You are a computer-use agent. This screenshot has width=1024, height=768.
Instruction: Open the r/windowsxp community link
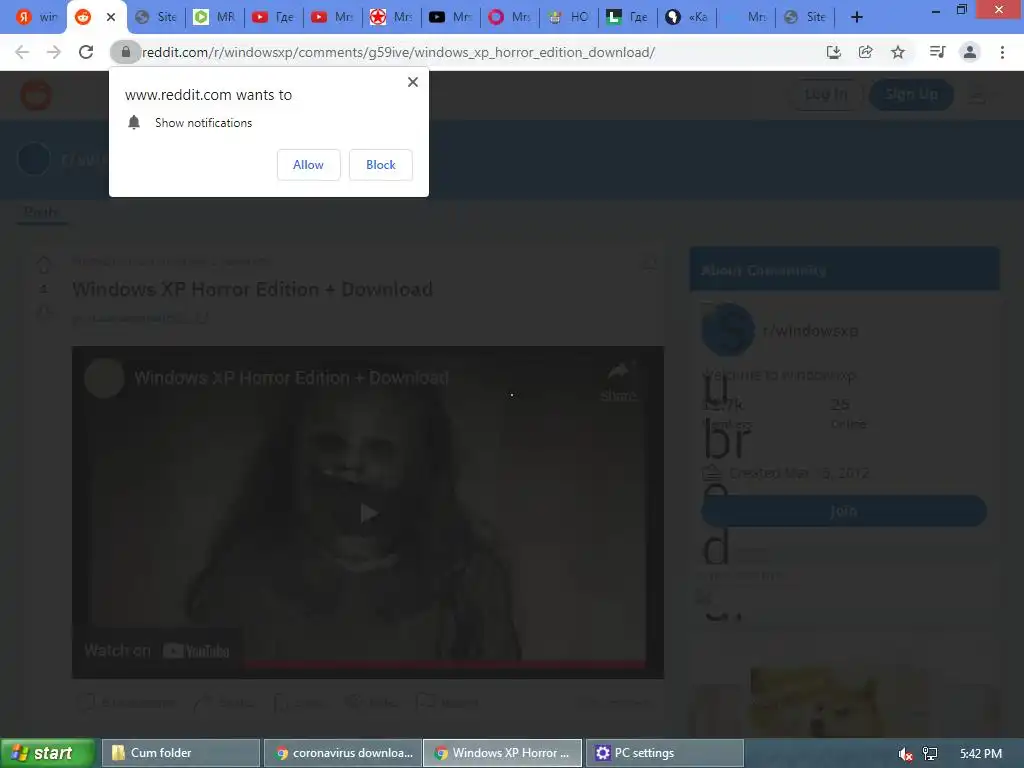[810, 330]
